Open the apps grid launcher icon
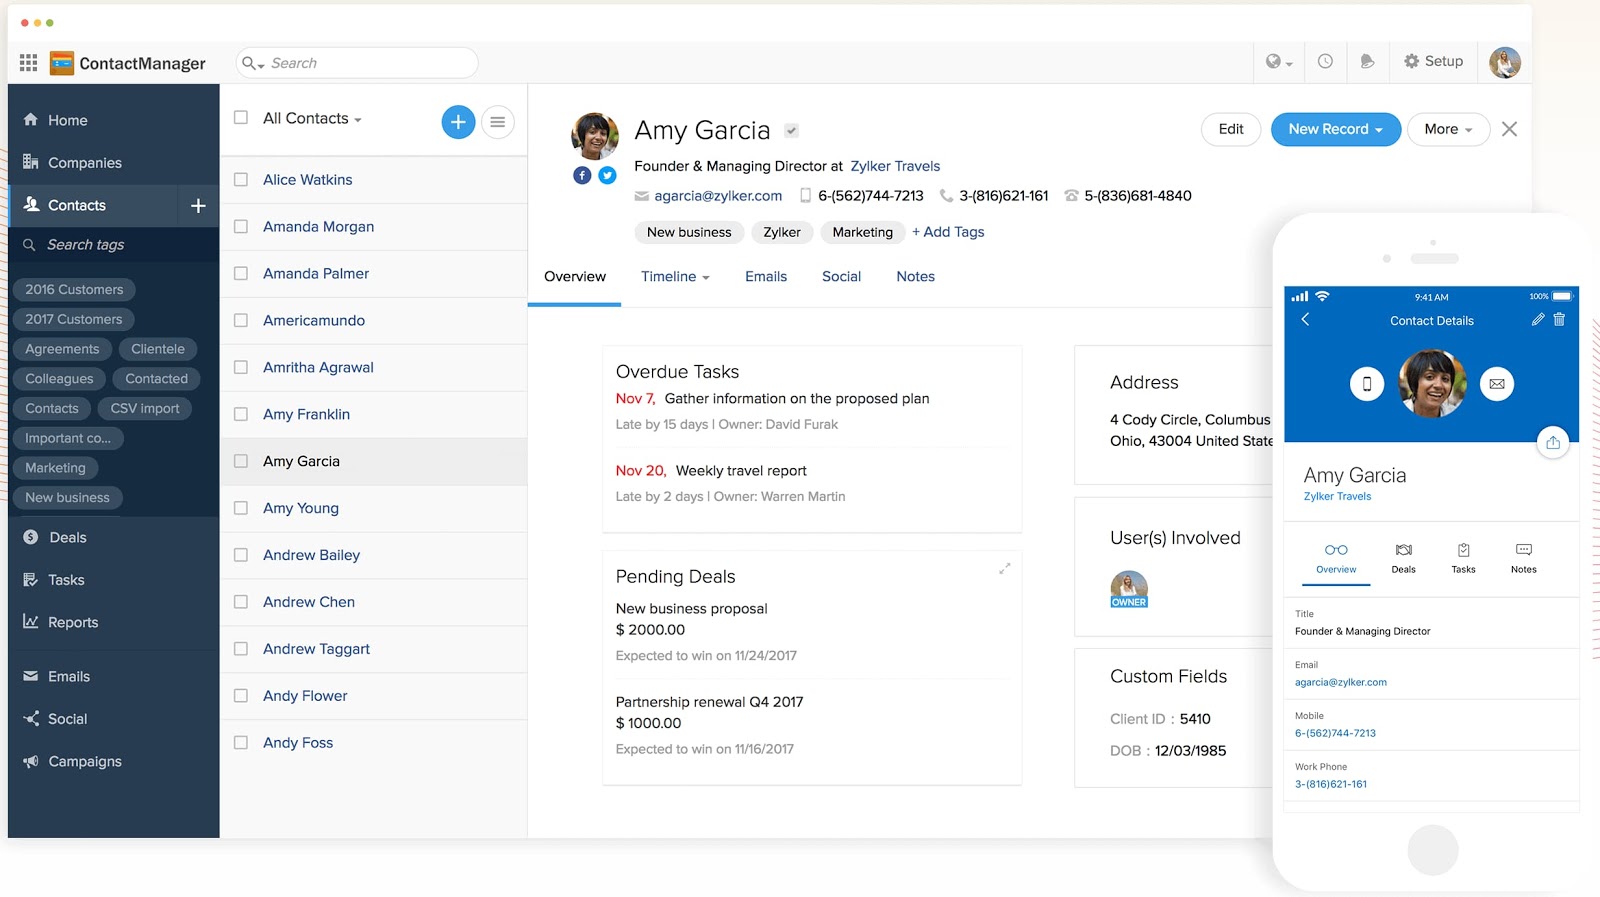The height and width of the screenshot is (897, 1600). 28,63
